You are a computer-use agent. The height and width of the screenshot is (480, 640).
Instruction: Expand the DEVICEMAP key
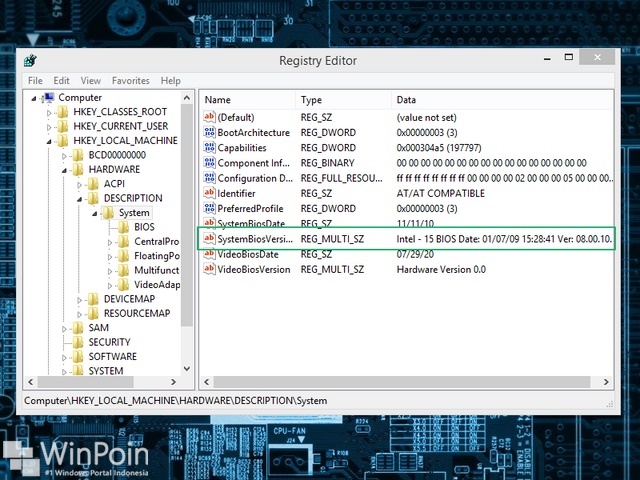(x=79, y=300)
